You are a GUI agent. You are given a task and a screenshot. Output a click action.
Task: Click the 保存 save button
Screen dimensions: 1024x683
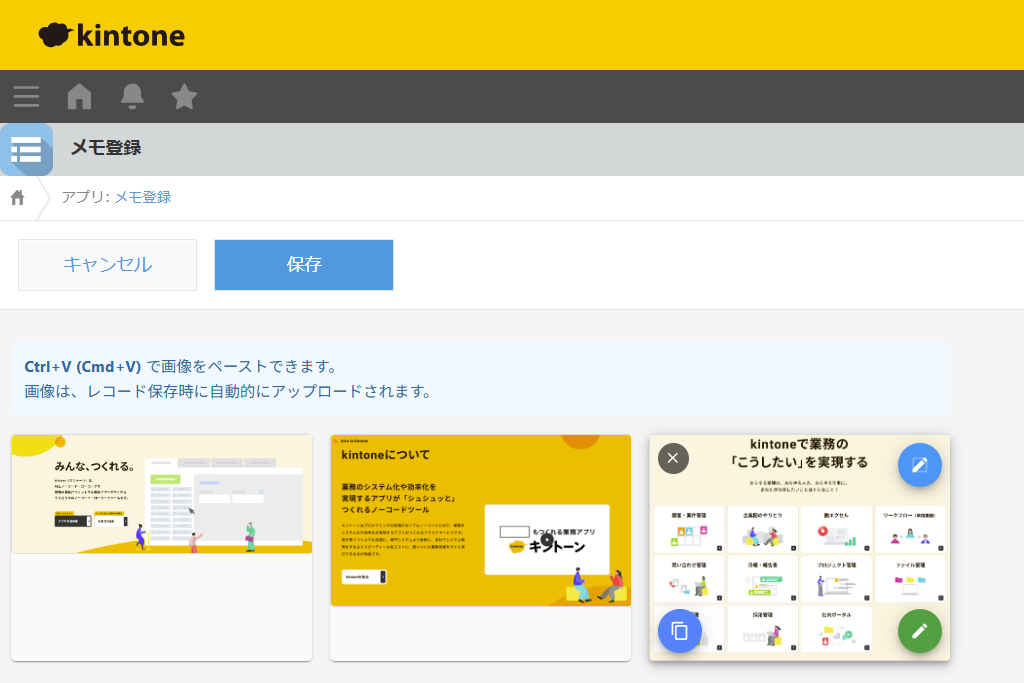click(303, 264)
